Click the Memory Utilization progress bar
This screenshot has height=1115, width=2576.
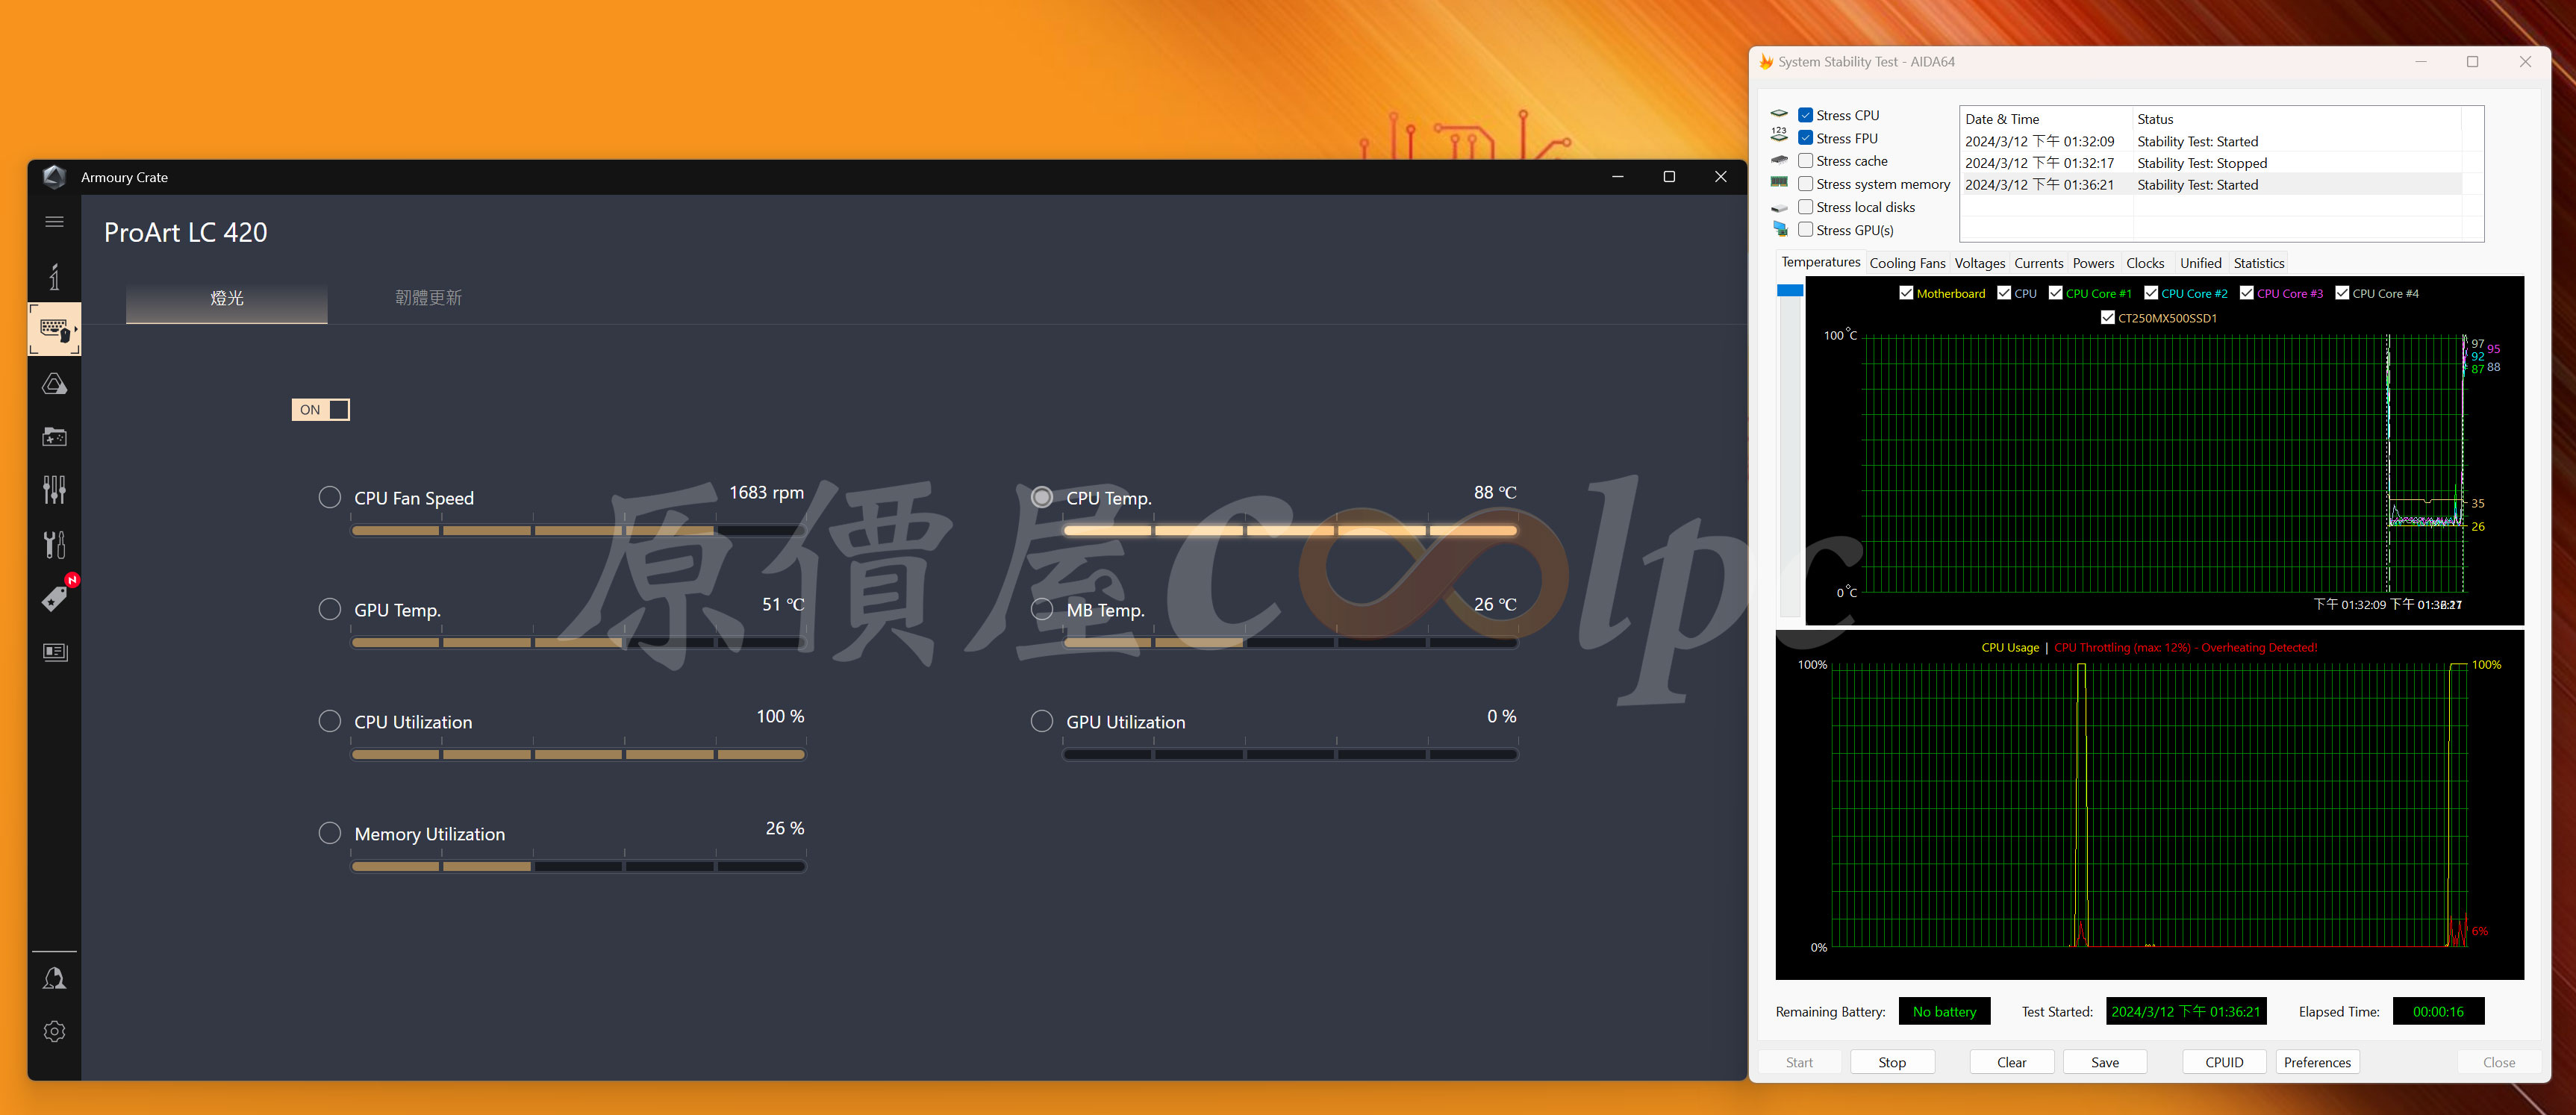(x=578, y=866)
